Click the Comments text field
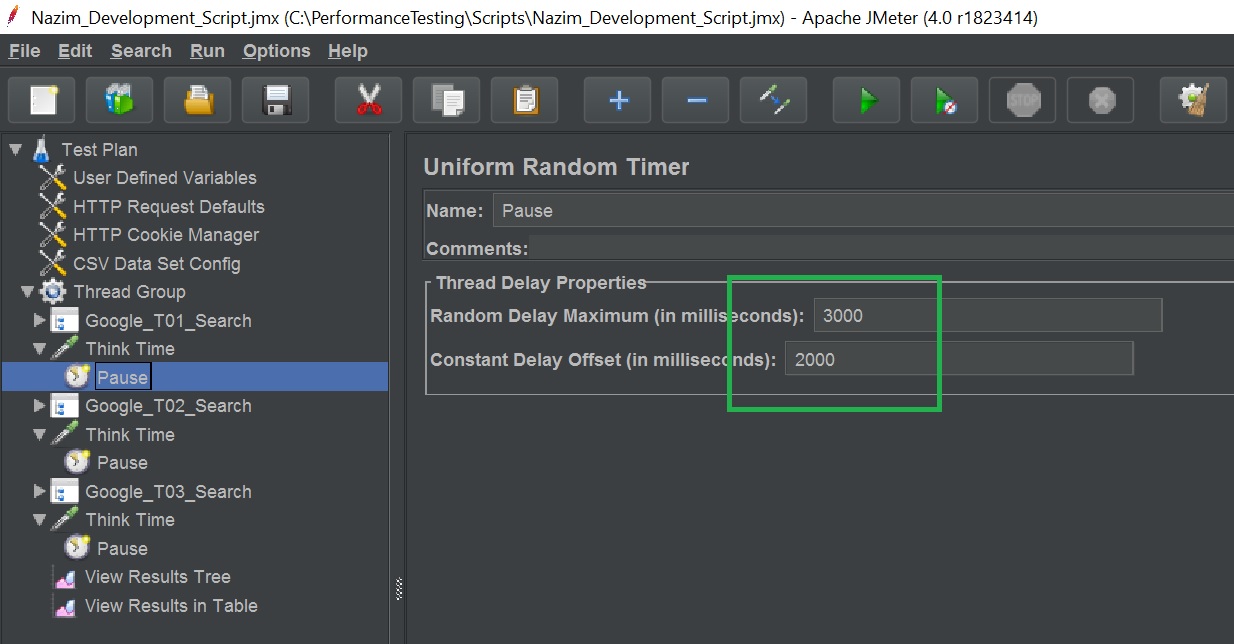Screen dimensions: 1234x644 [881, 248]
